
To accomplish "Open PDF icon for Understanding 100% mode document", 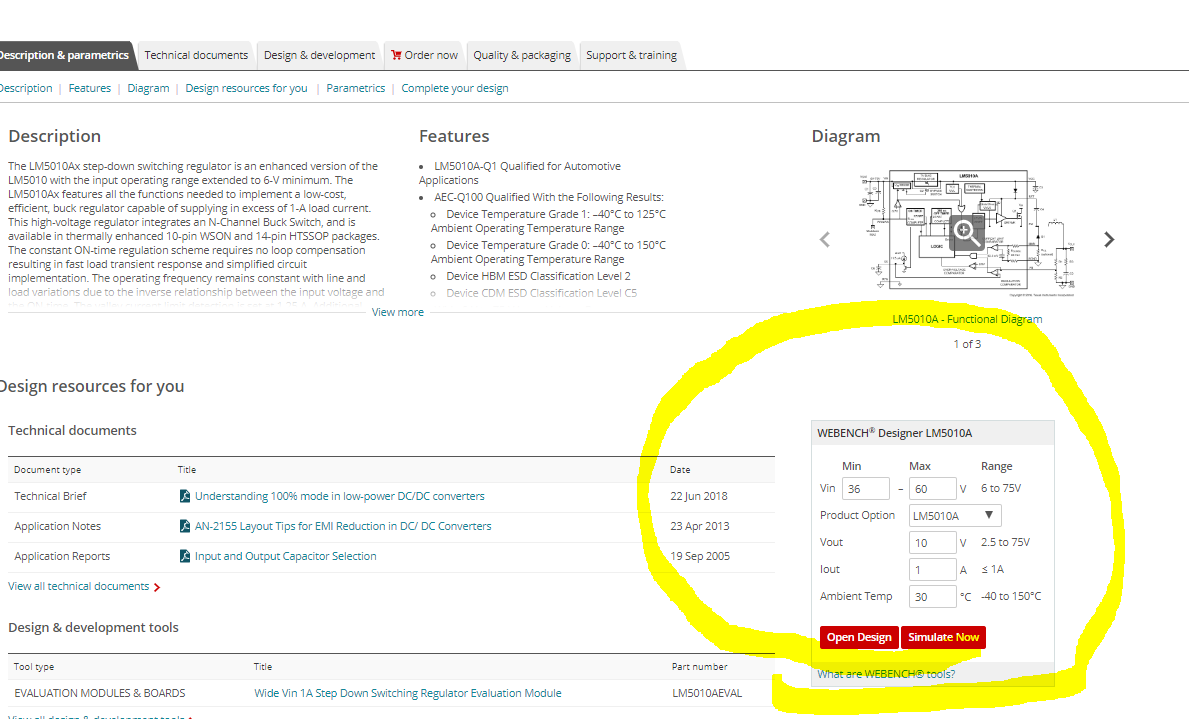I will pyautogui.click(x=184, y=496).
